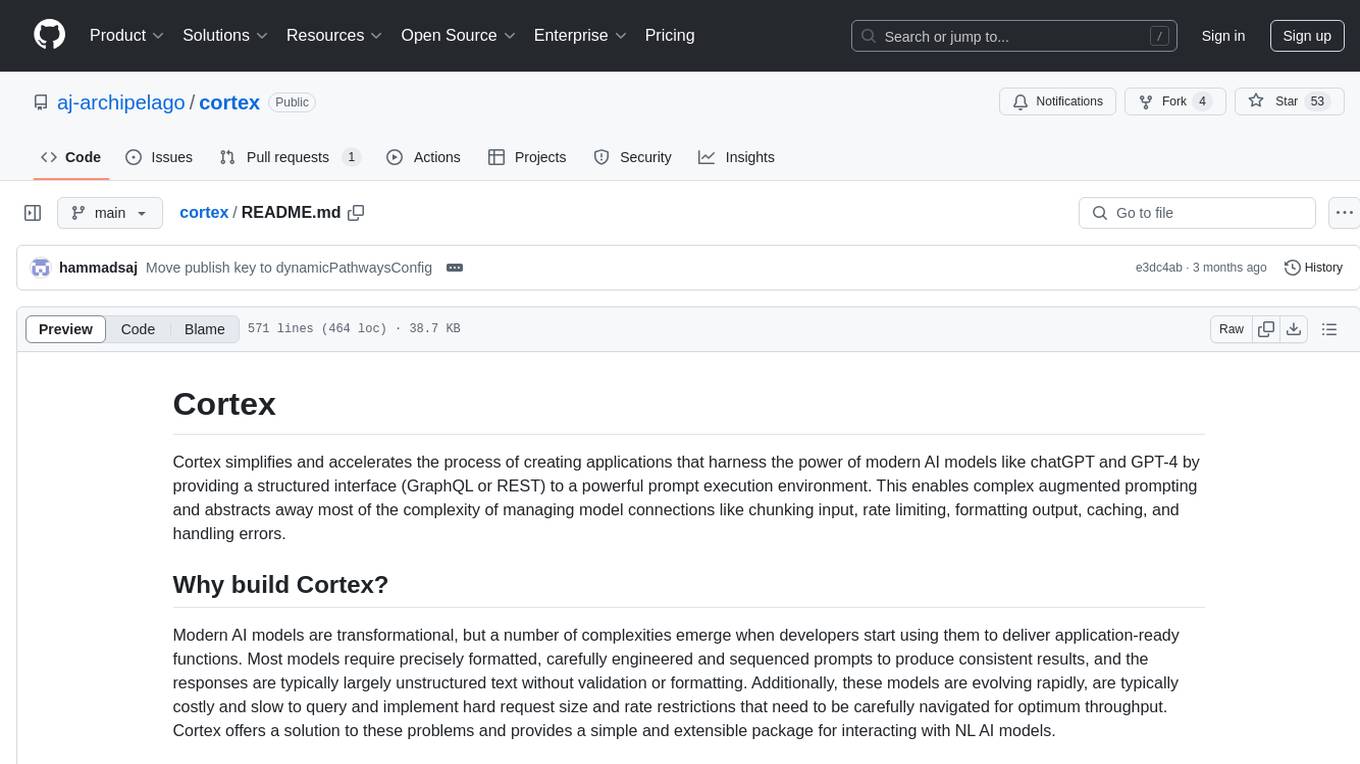The height and width of the screenshot is (764, 1360).
Task: Click the Public repository label
Action: 292,102
